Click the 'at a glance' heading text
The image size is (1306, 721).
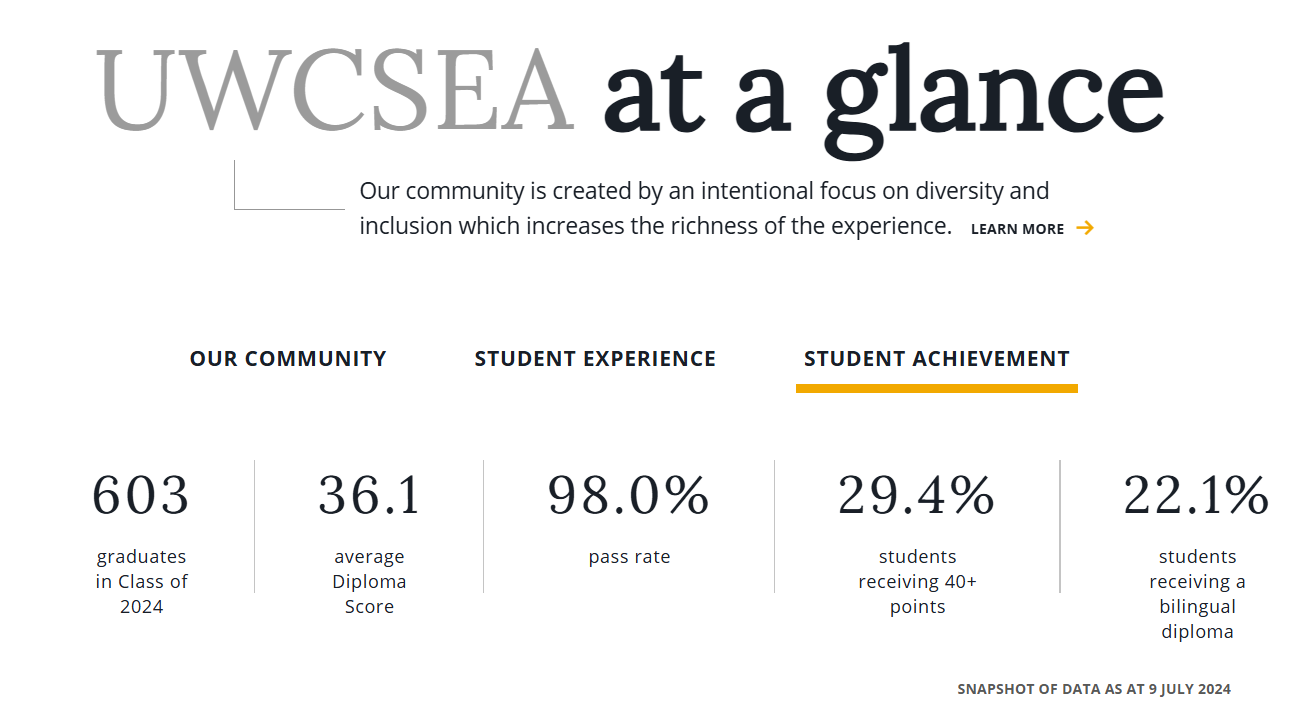884,95
